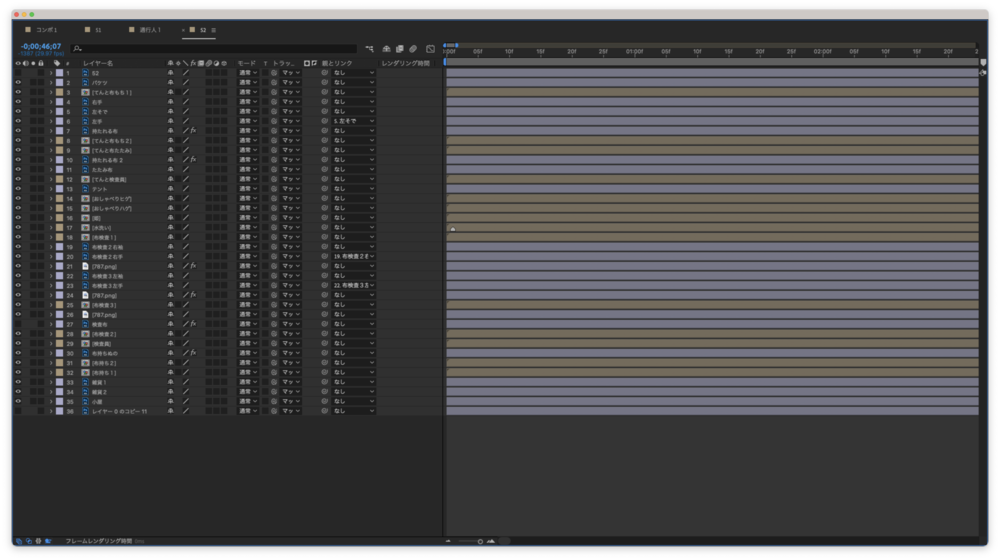The image size is (1000, 560).
Task: Click the current timecode 0;00;46;07
Action: (41, 46)
